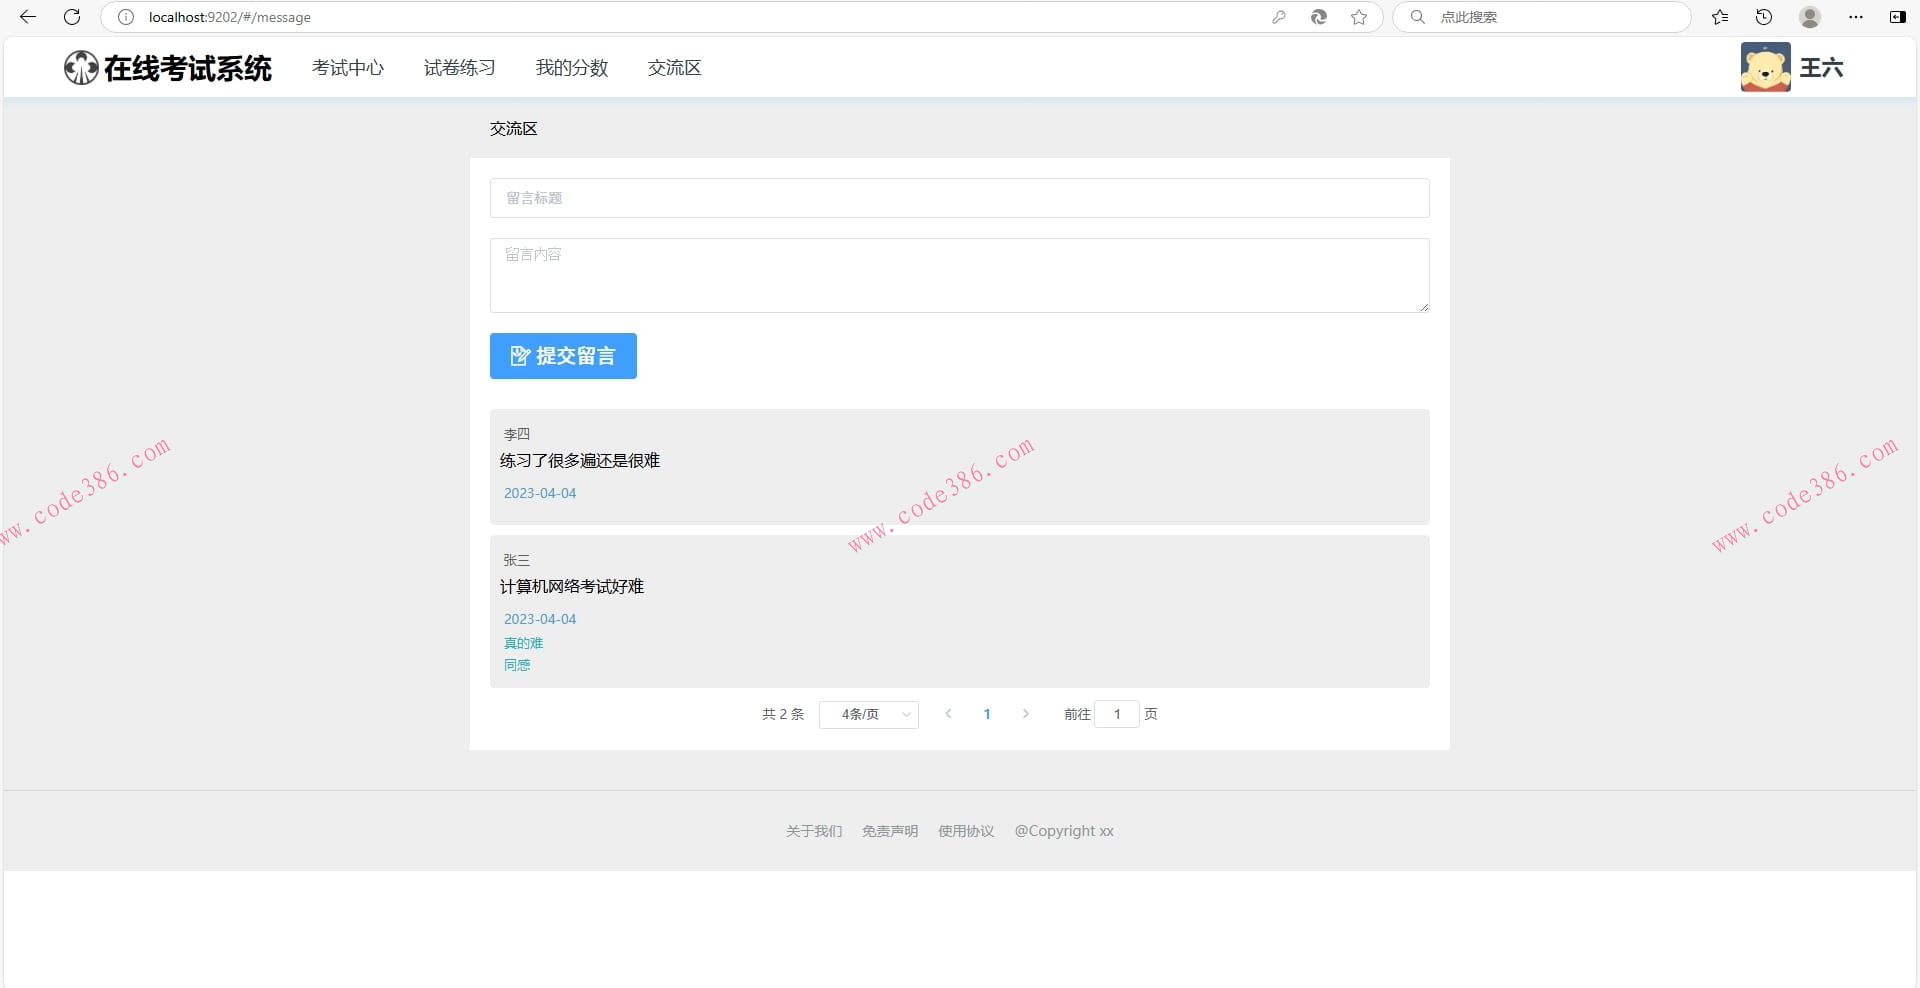Select page 1 in pagination

point(987,714)
